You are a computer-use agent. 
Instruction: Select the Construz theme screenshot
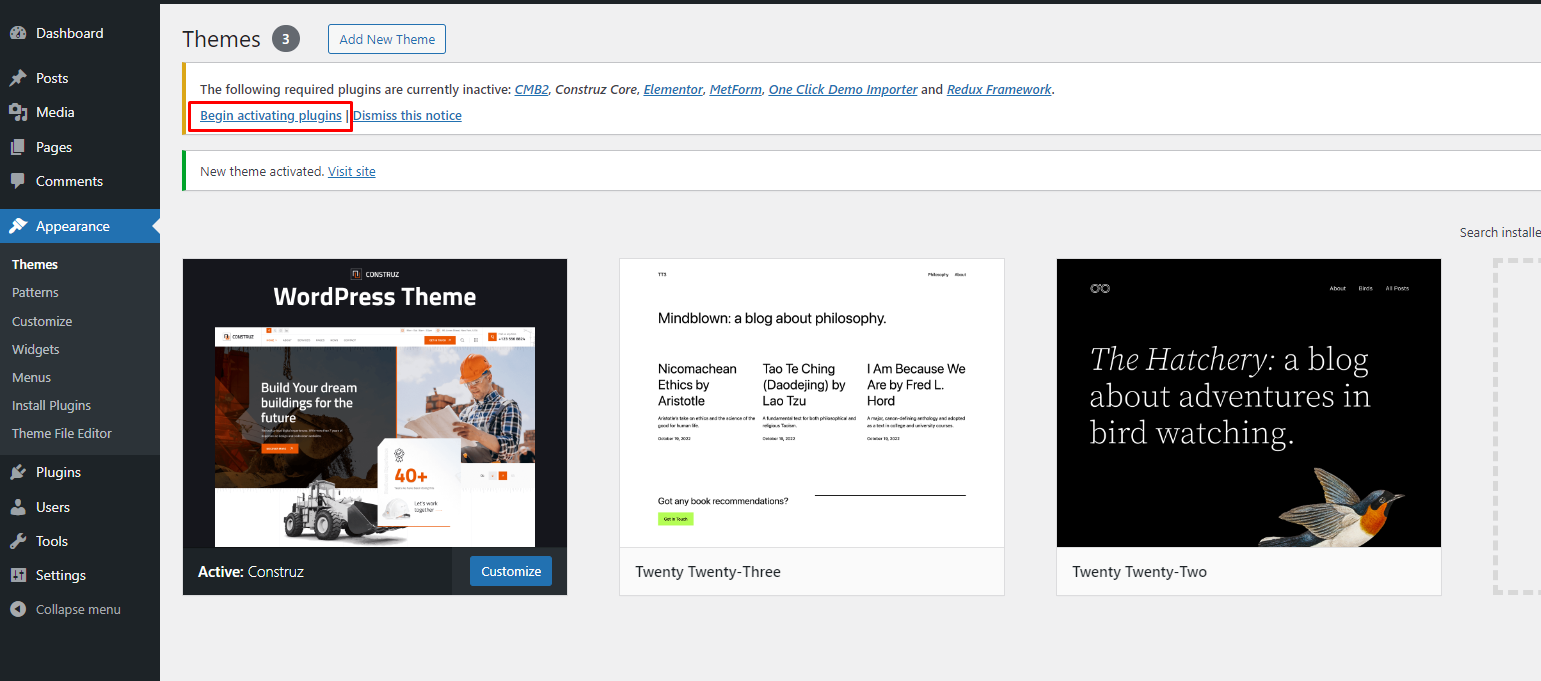point(375,403)
